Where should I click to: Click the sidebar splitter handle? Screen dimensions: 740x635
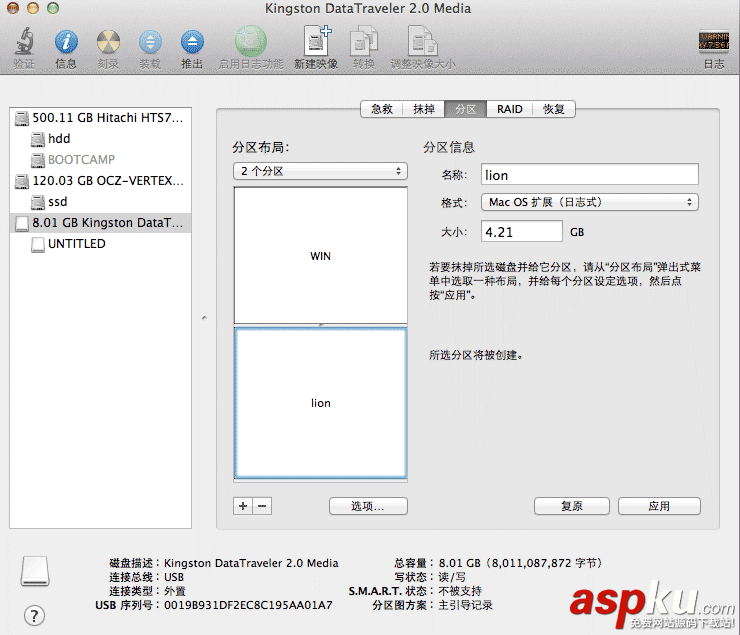pos(204,318)
